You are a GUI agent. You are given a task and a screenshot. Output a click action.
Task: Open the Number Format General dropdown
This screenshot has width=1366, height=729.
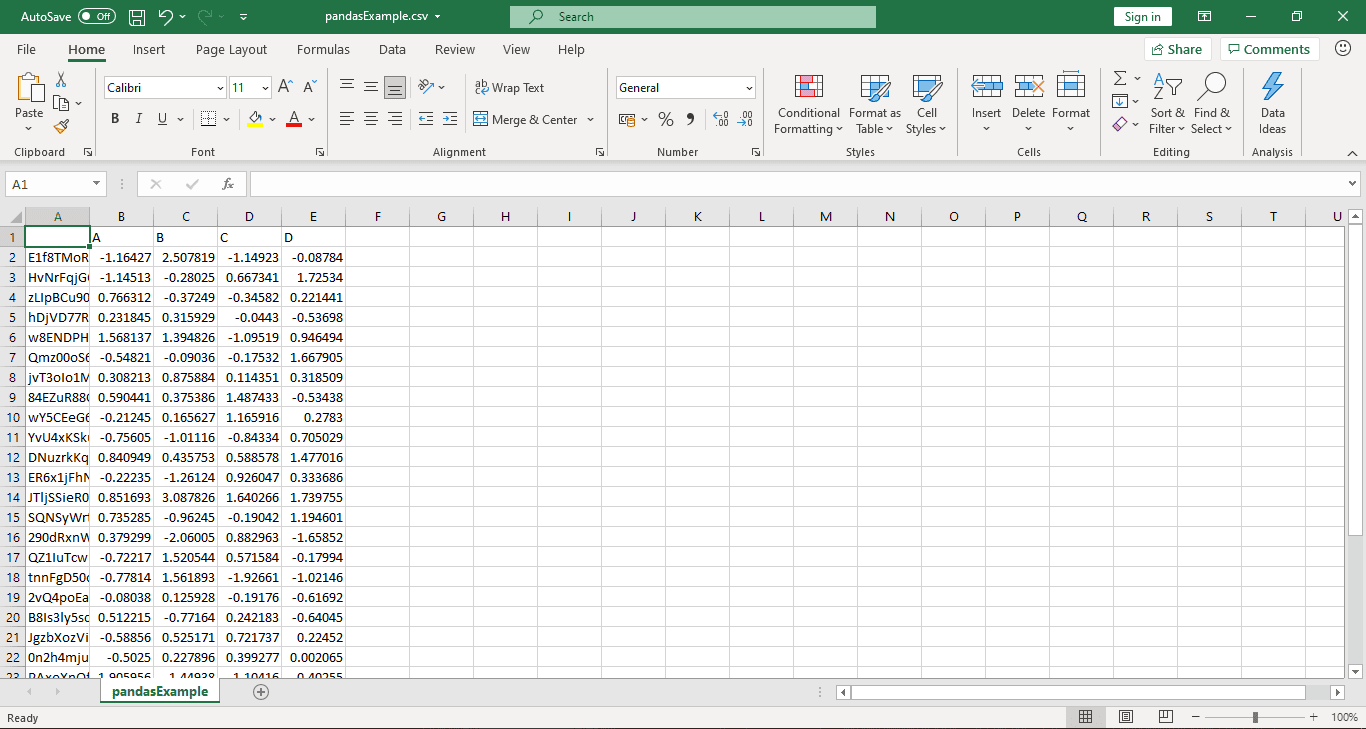coord(749,88)
